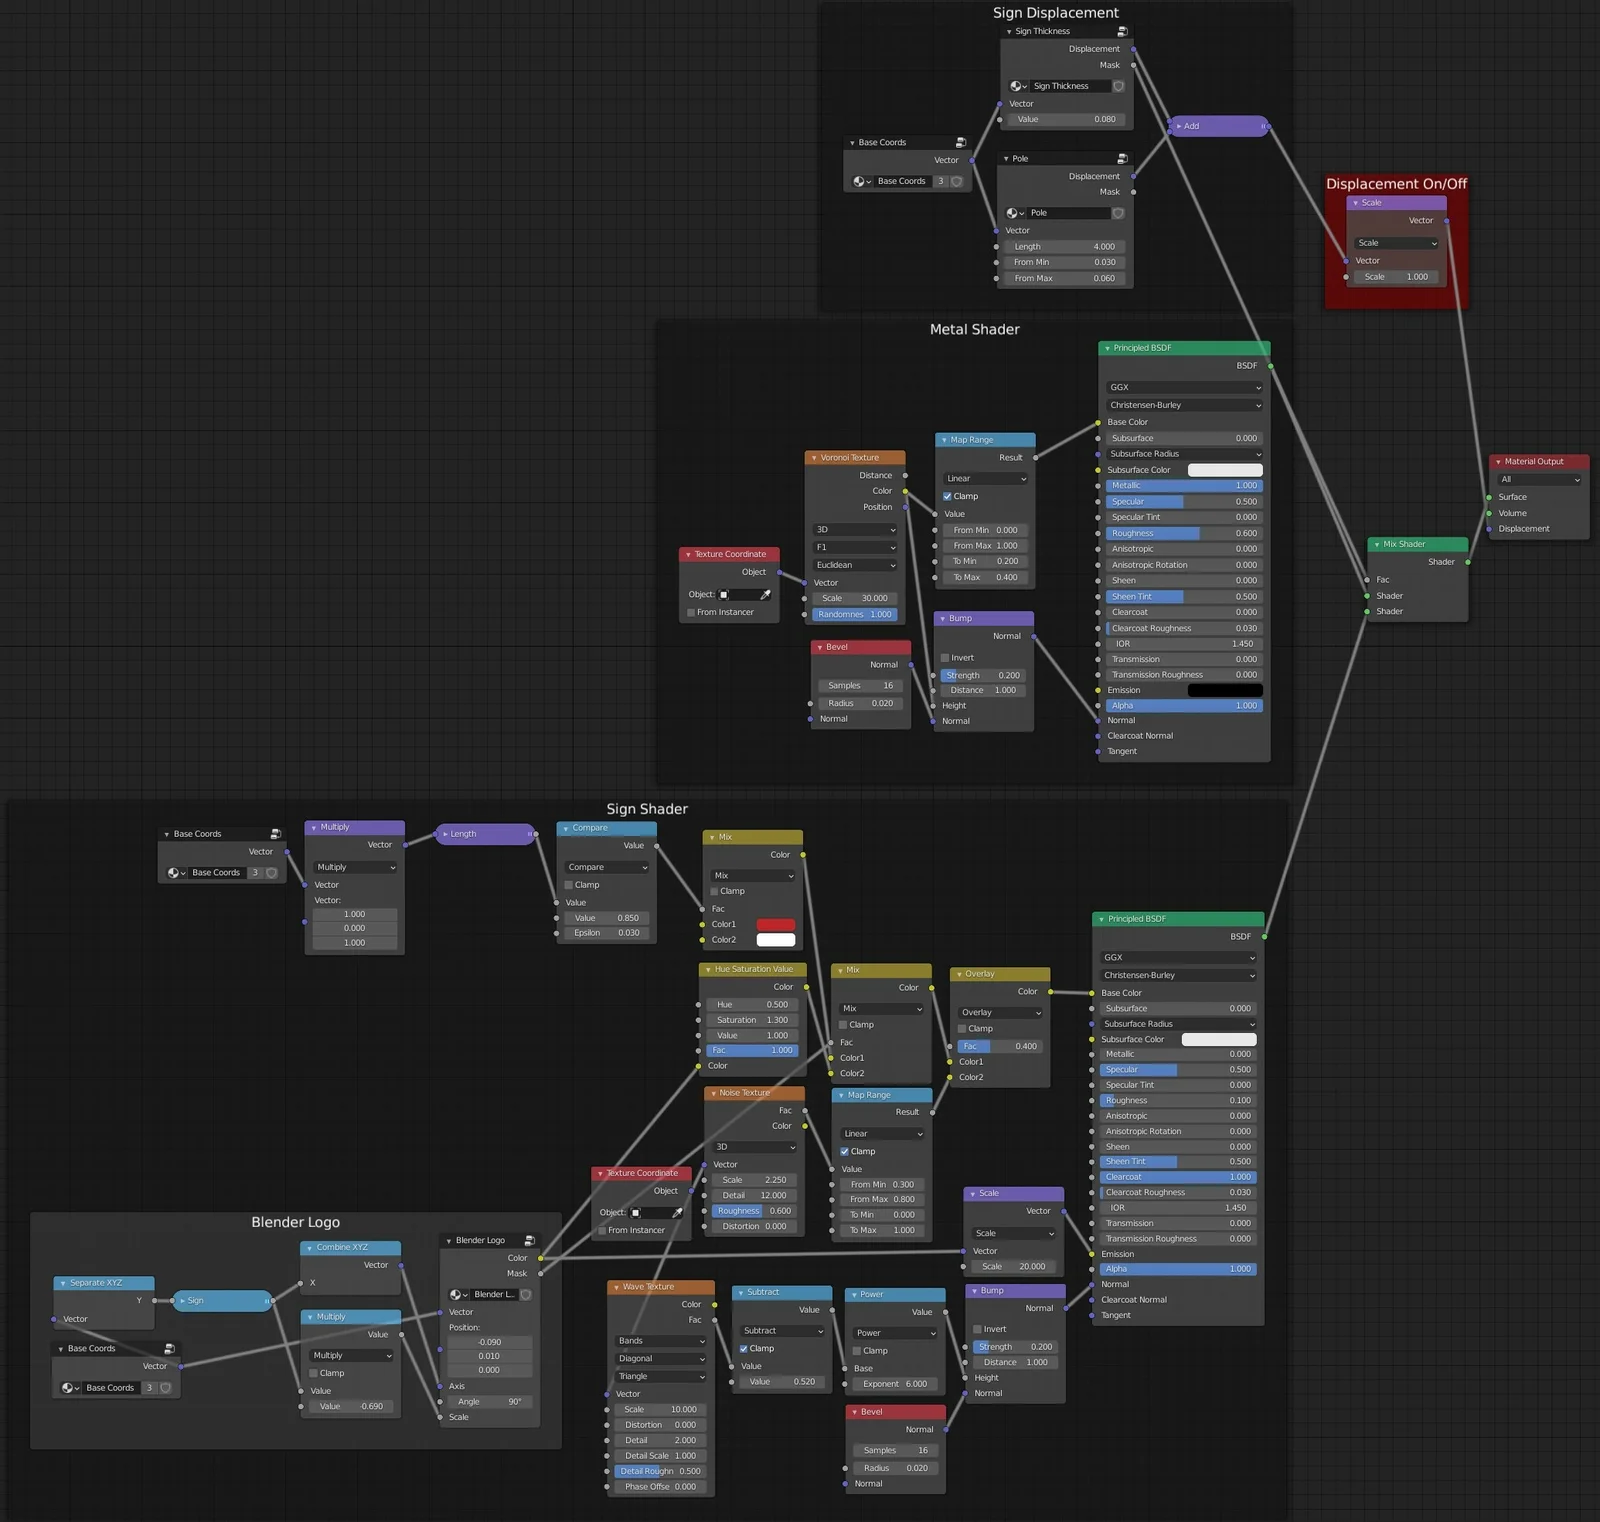The image size is (1600, 1522).
Task: Toggle the fake user shield on Pole node group
Action: [1117, 212]
